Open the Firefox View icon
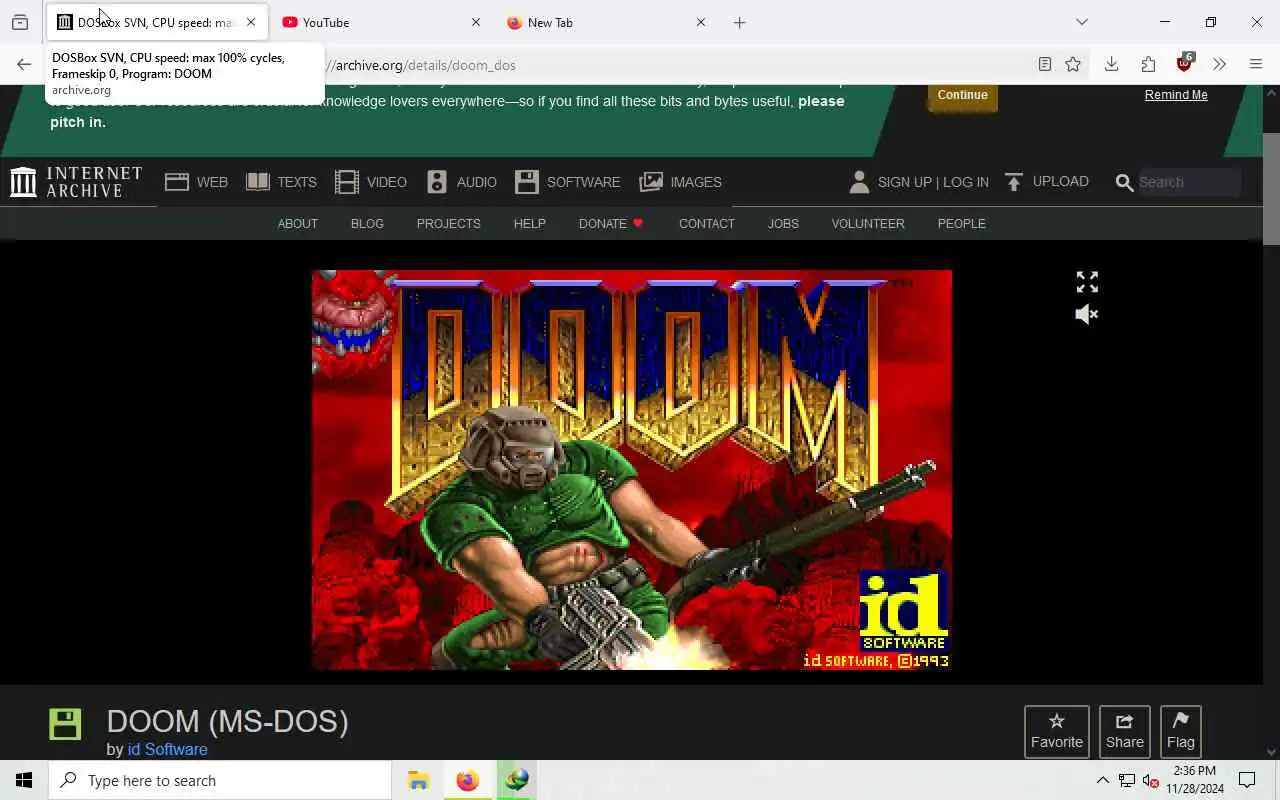Viewport: 1280px width, 800px height. point(20,22)
